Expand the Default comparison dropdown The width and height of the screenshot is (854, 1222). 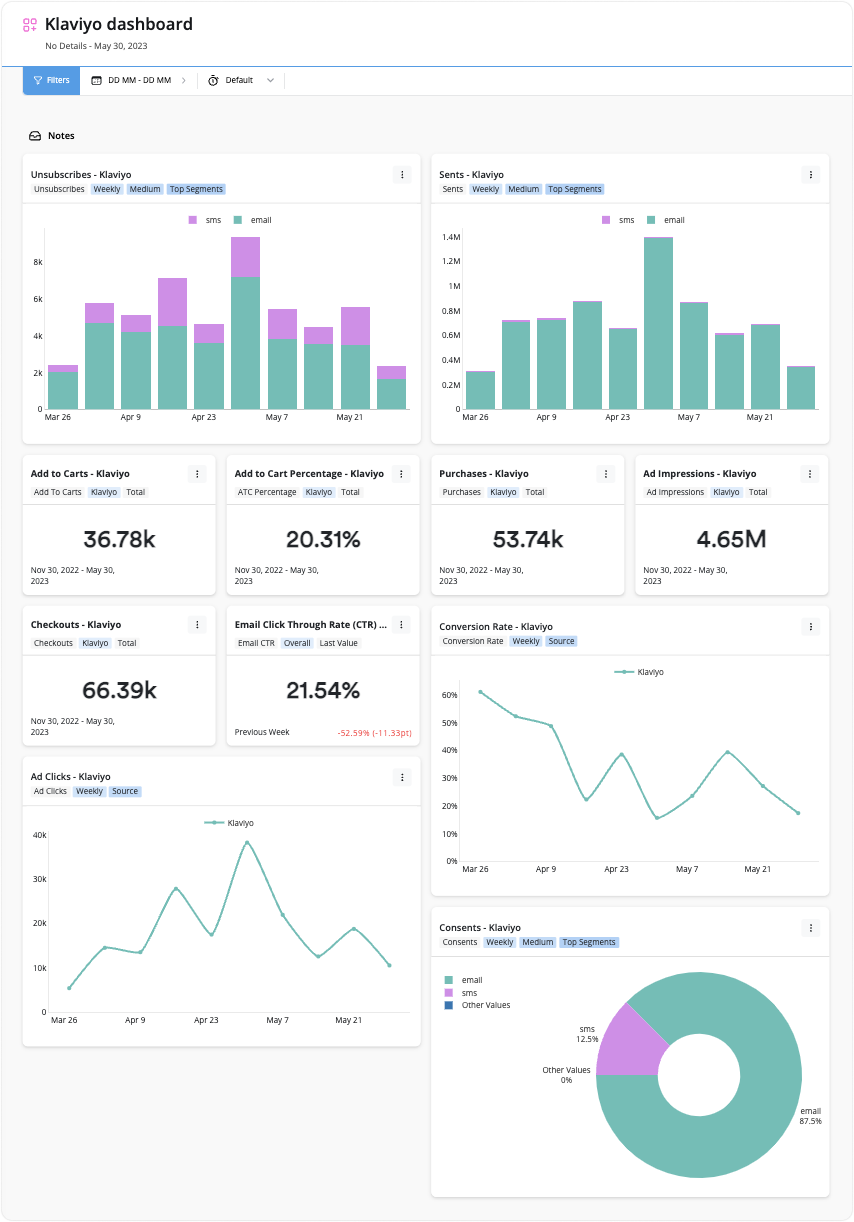[x=241, y=80]
